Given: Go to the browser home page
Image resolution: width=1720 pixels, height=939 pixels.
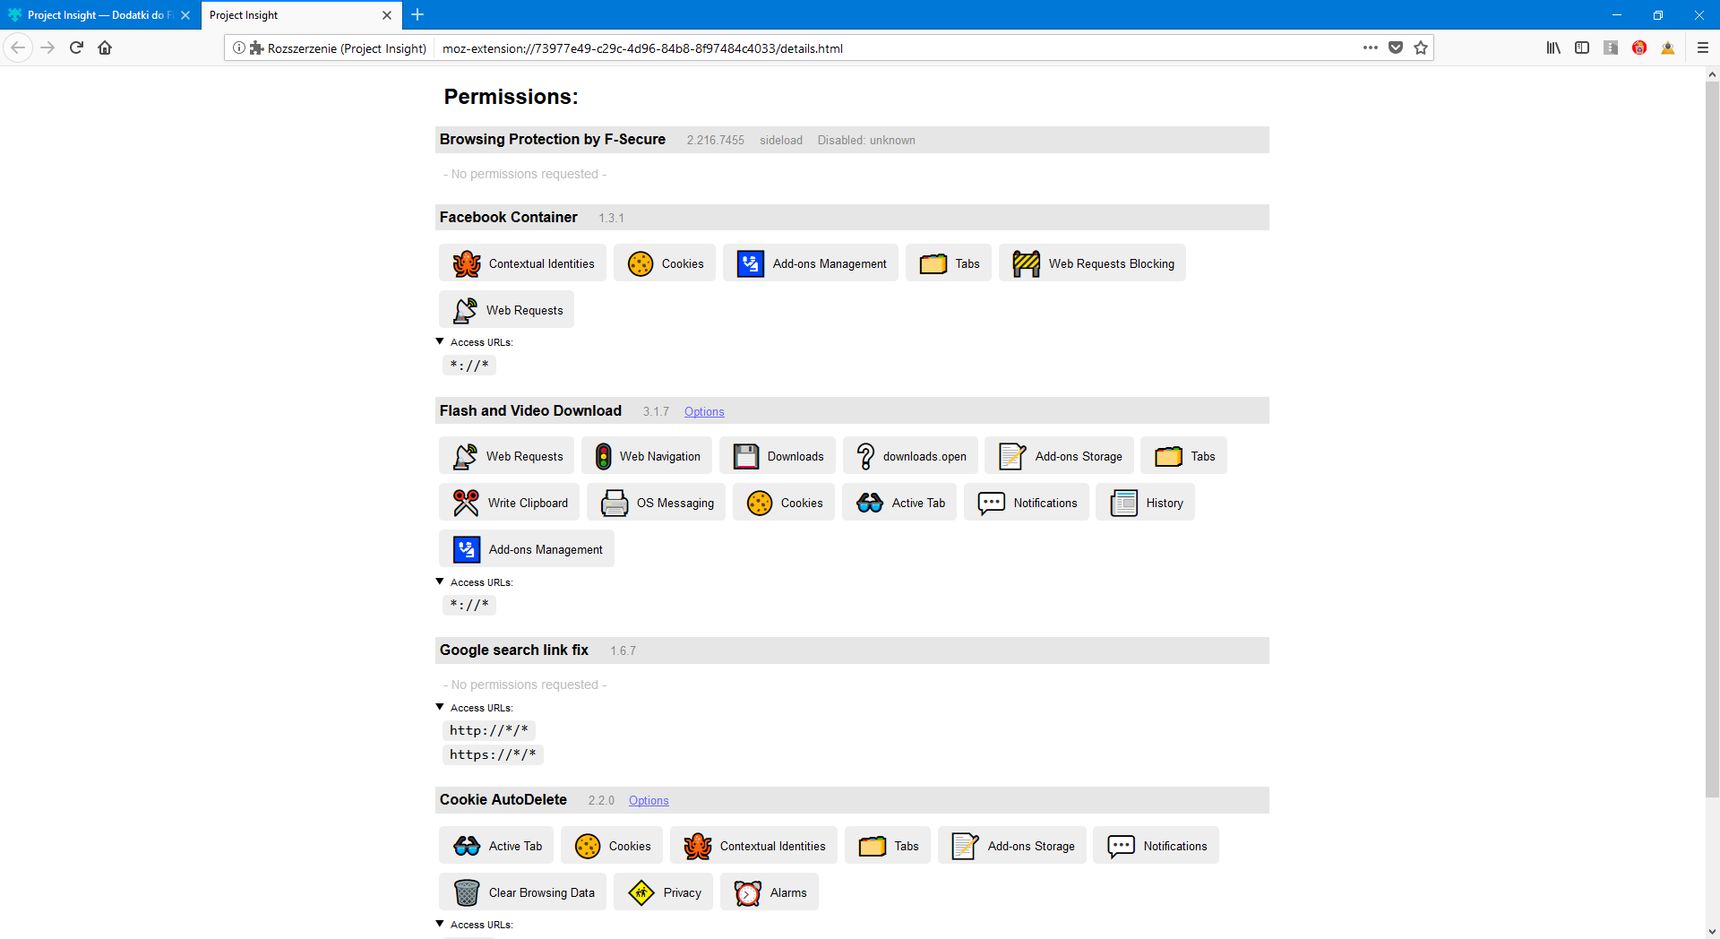Looking at the screenshot, I should (104, 47).
